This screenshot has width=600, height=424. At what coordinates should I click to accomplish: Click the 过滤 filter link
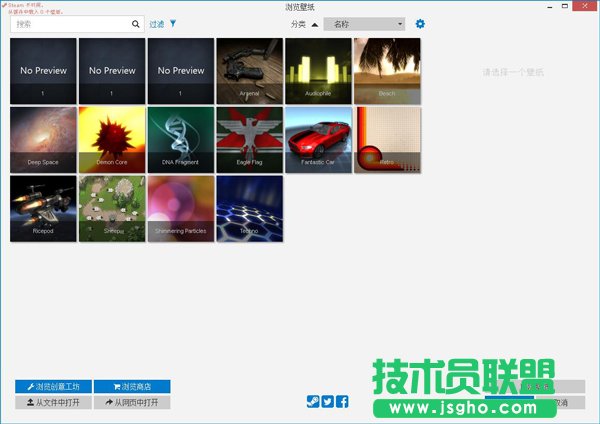[x=156, y=24]
